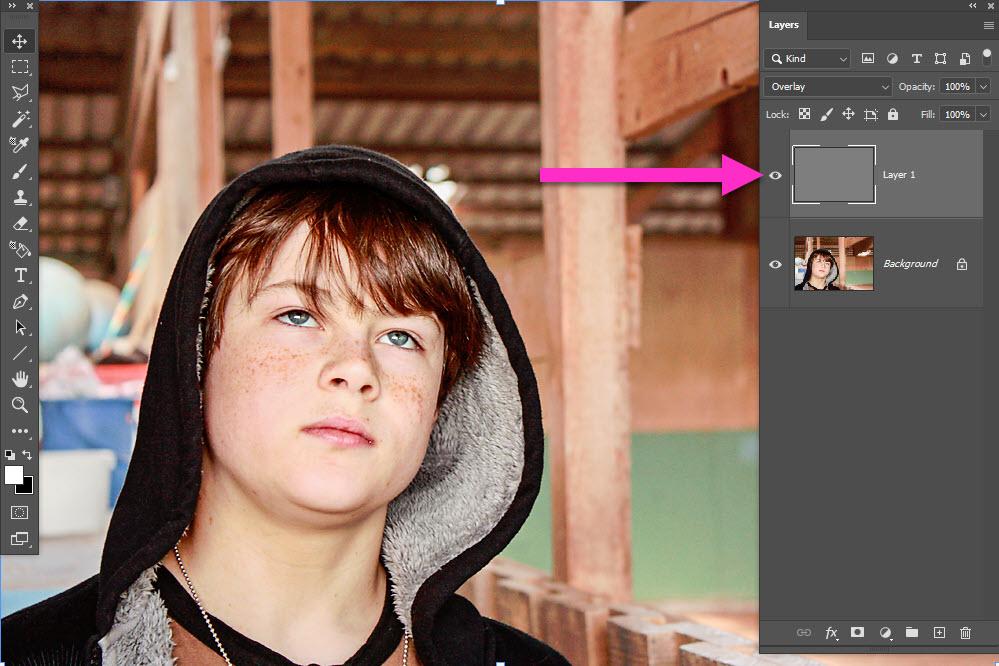This screenshot has width=999, height=666.
Task: Open the Edit Toolbar three-dots menu
Action: (x=19, y=431)
